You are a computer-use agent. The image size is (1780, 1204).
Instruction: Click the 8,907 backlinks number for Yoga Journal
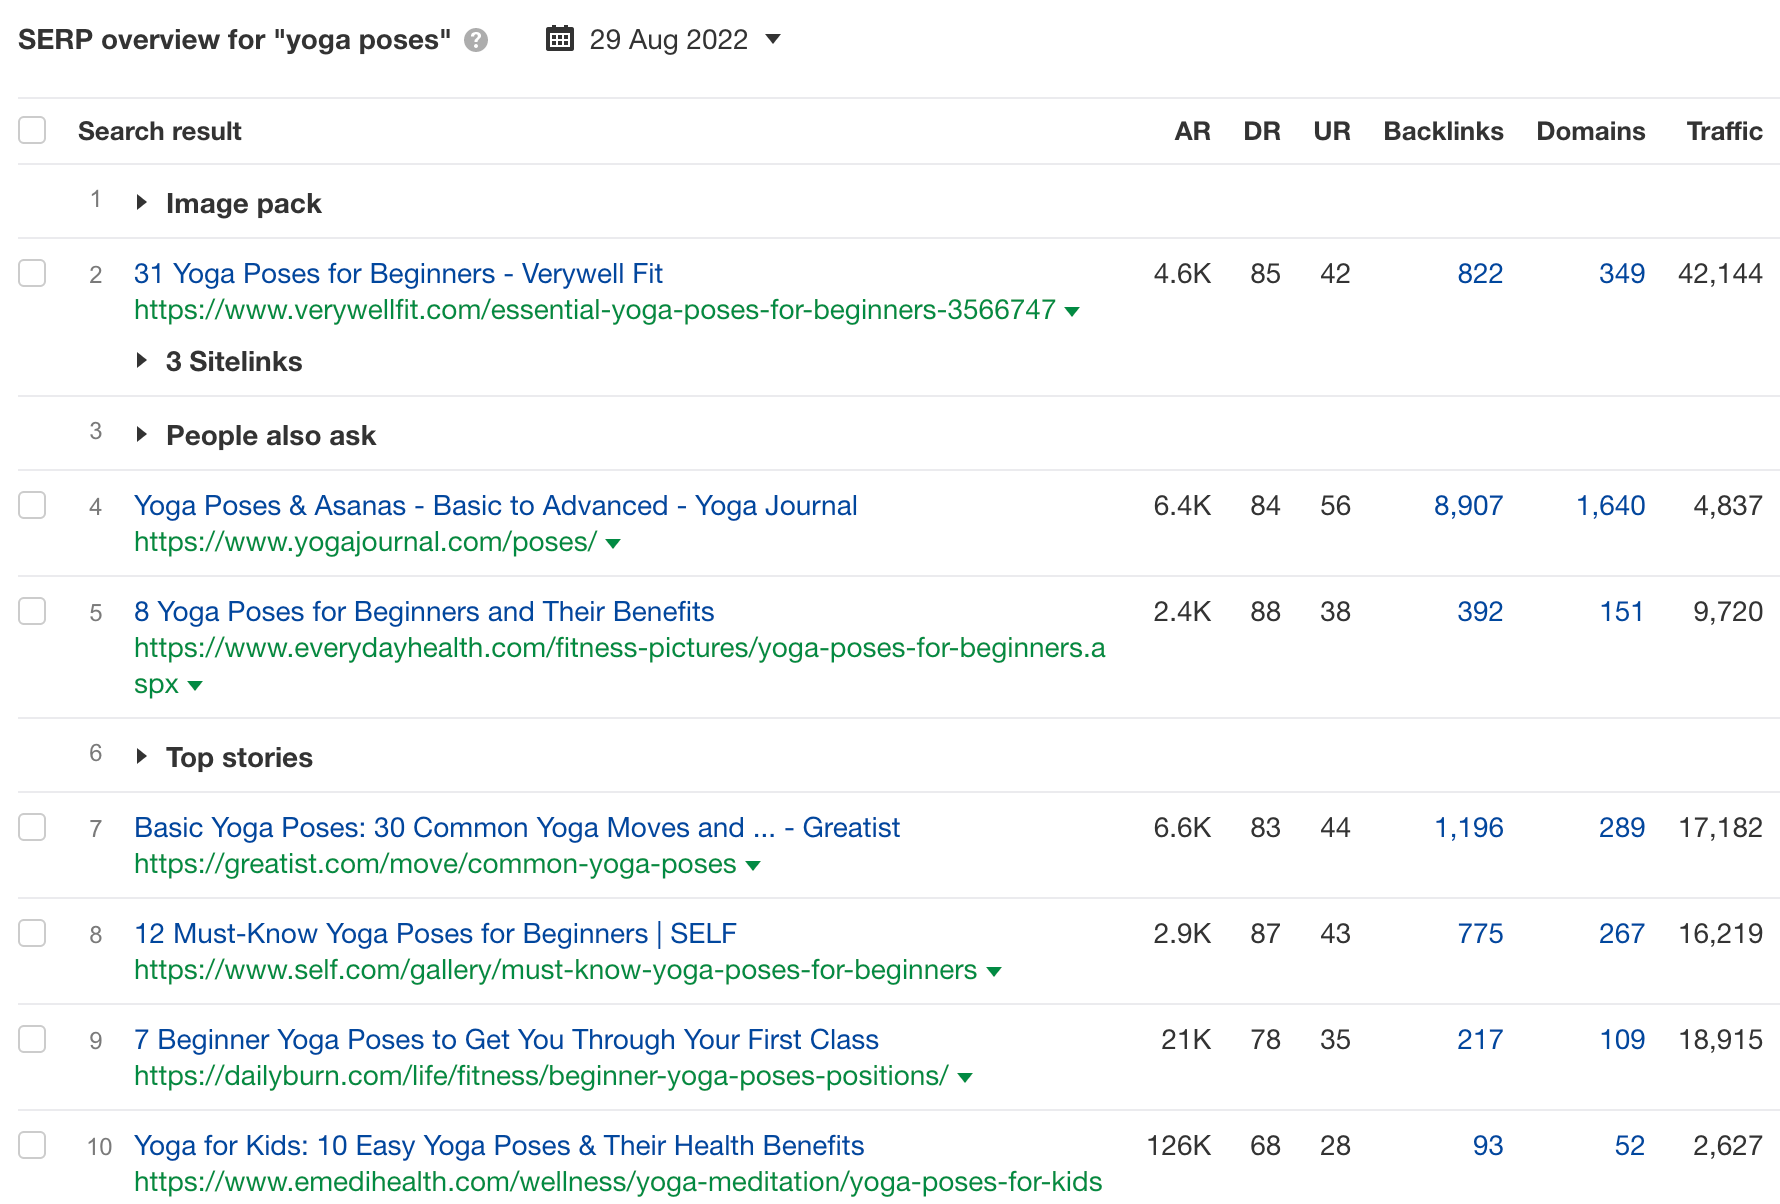(x=1468, y=506)
